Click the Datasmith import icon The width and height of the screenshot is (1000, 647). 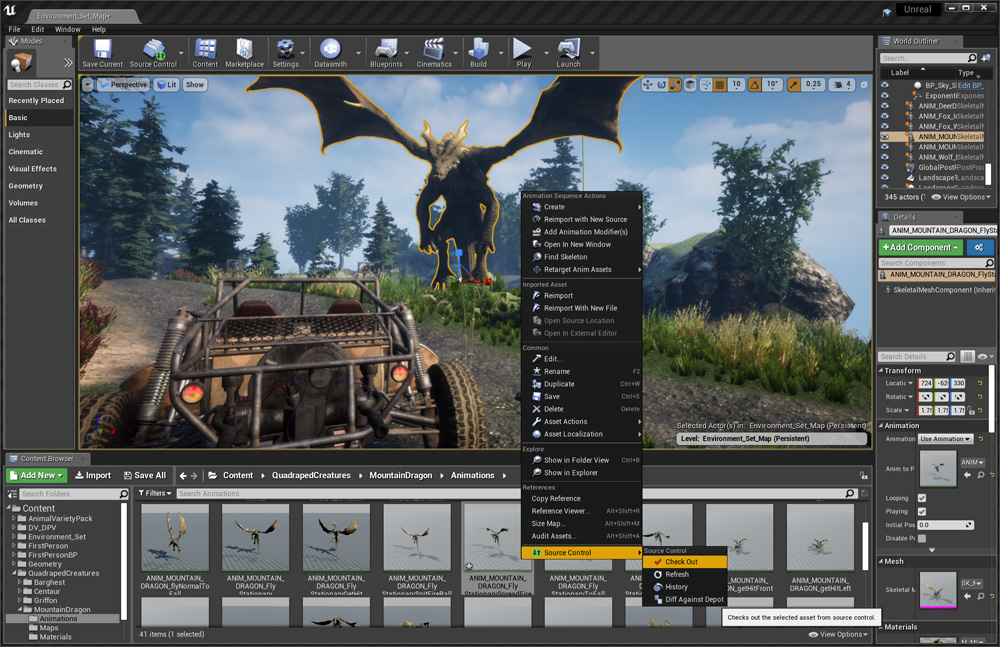[330, 53]
